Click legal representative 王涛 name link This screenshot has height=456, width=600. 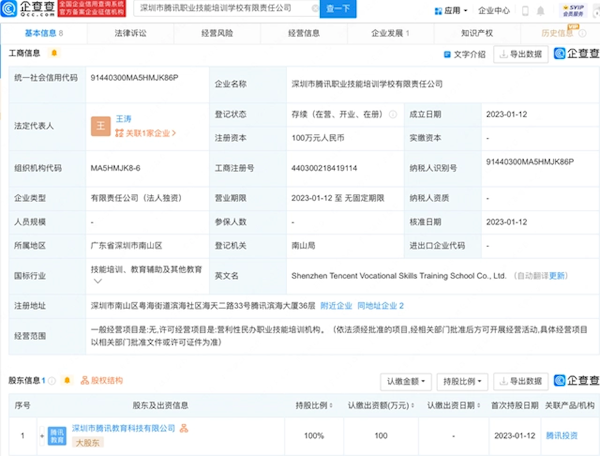point(124,119)
